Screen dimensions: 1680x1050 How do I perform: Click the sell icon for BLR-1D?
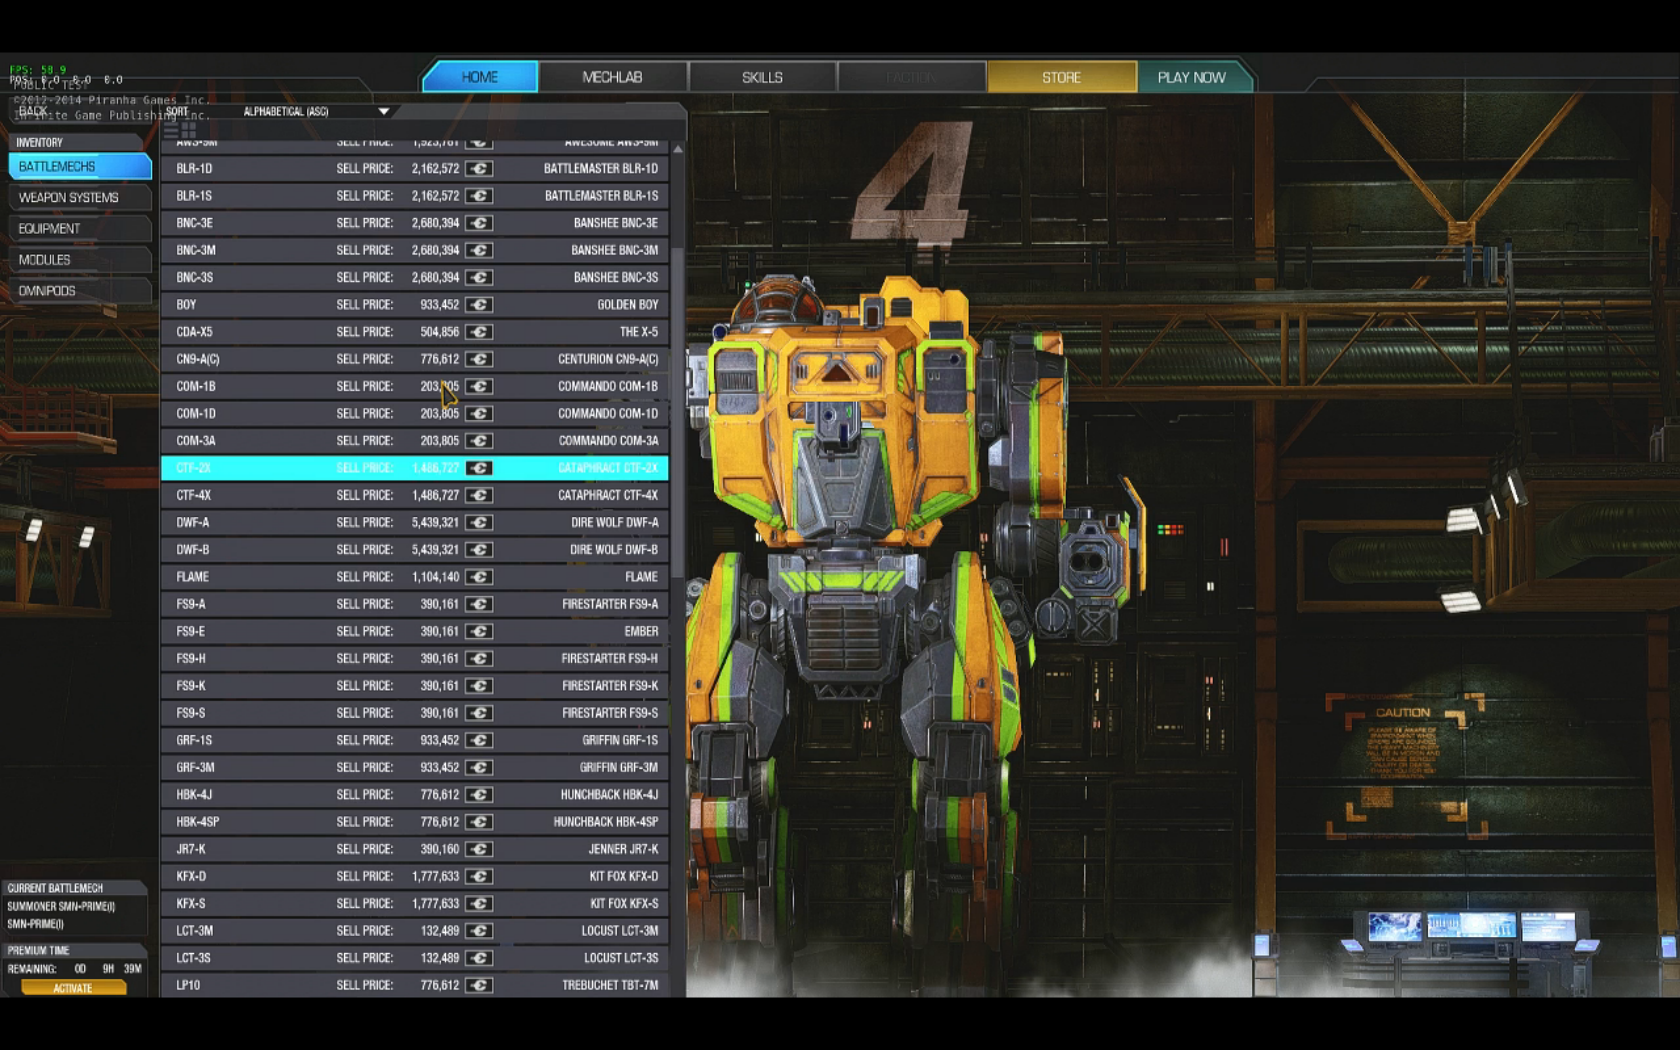point(479,169)
